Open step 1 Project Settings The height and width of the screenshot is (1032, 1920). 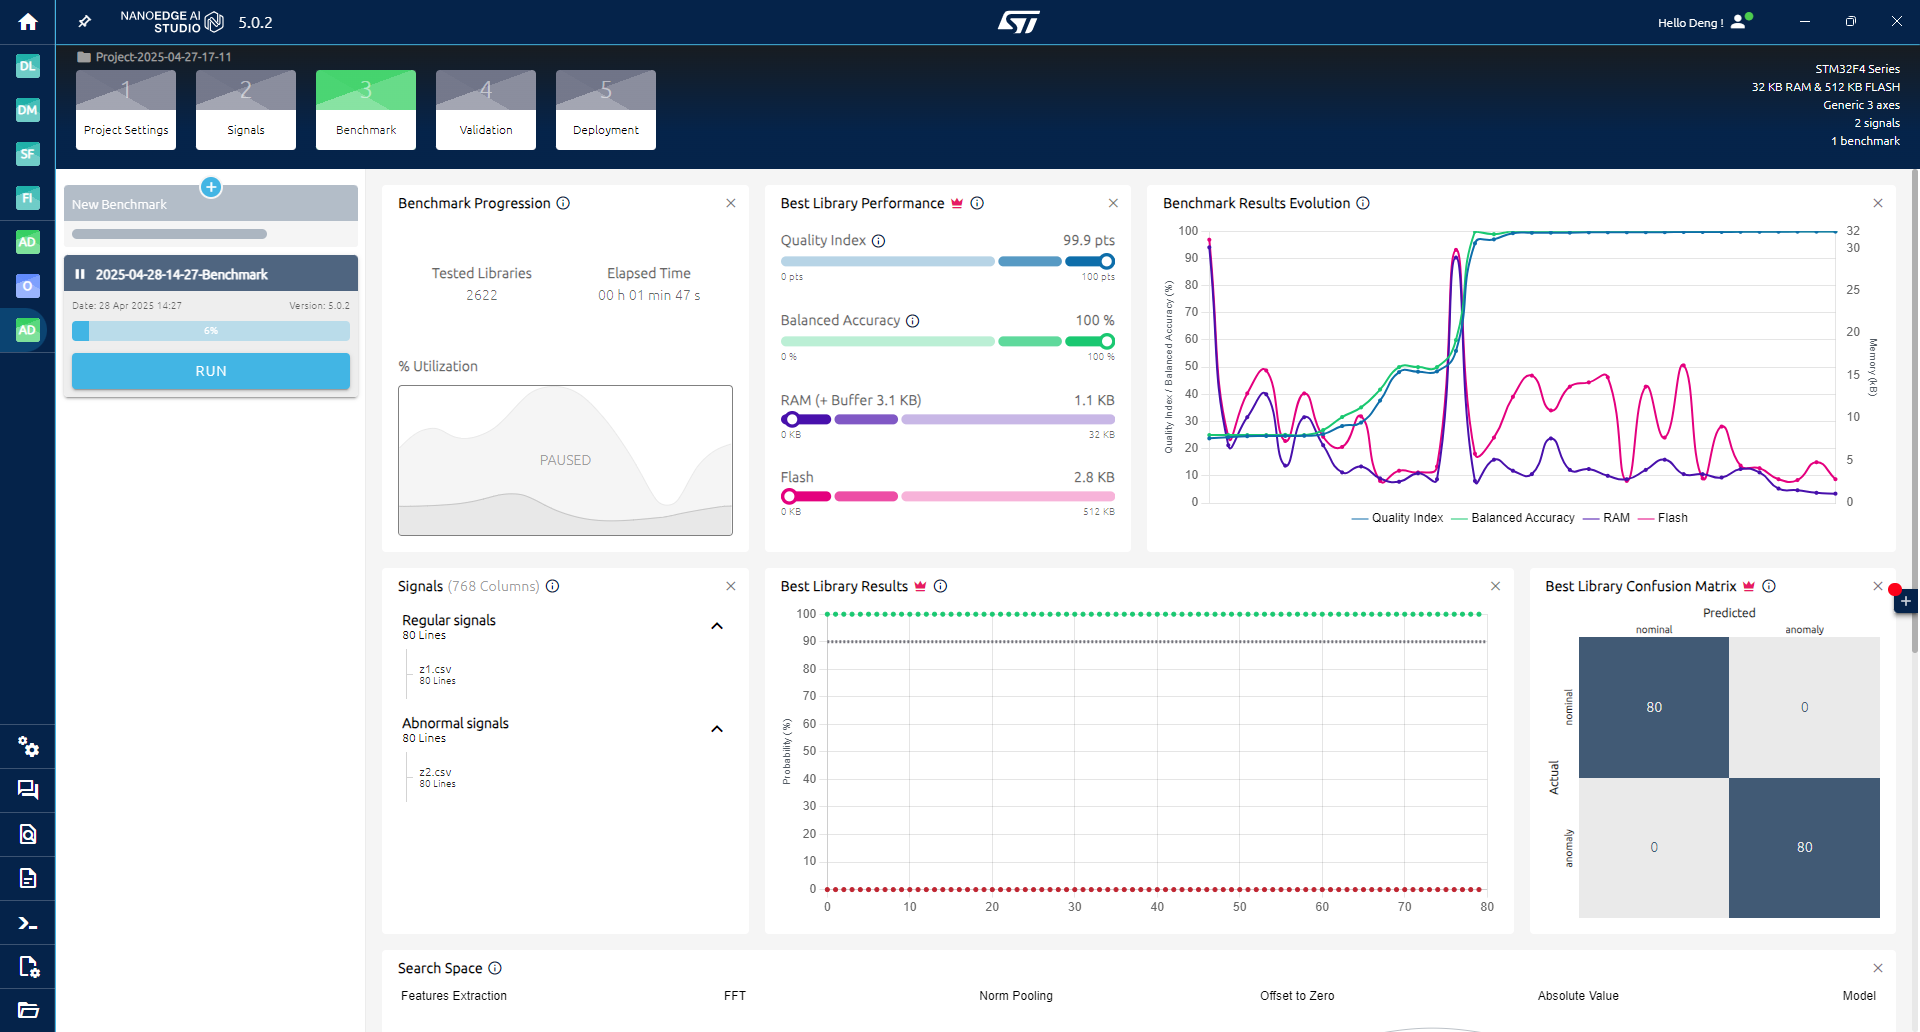pos(126,110)
